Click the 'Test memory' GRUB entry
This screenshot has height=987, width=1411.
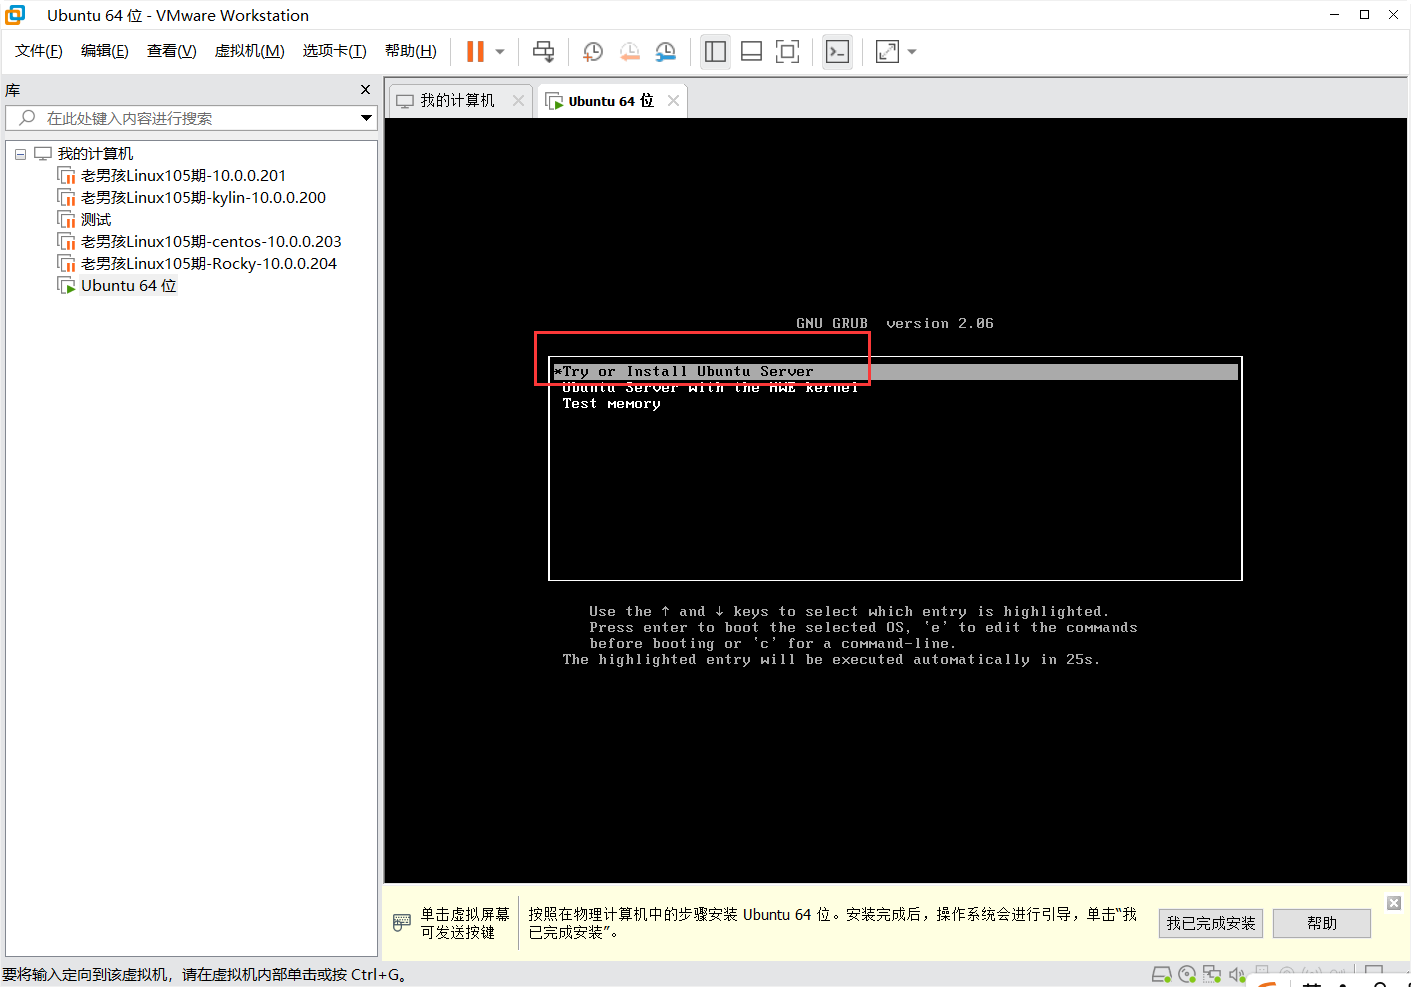tap(611, 404)
